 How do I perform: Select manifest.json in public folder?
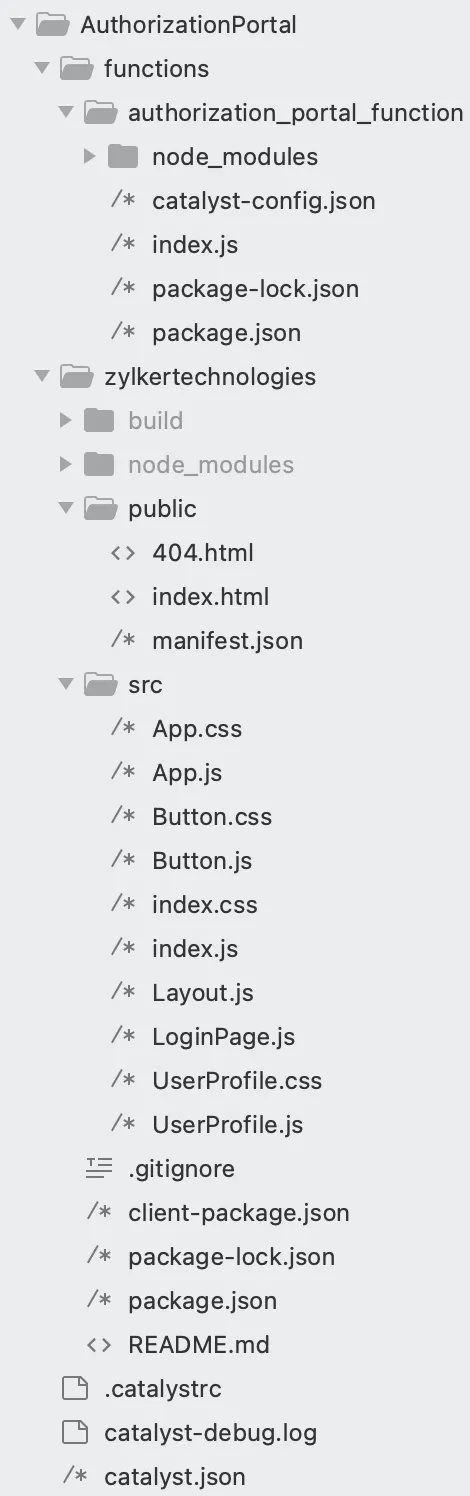pyautogui.click(x=228, y=641)
